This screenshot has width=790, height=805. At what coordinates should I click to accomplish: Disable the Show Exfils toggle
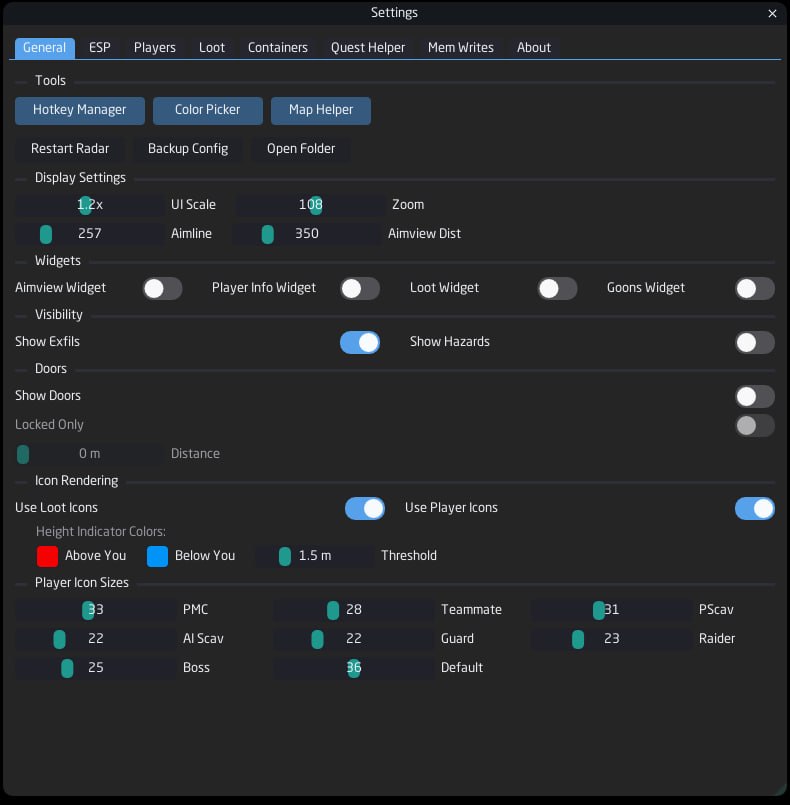coord(360,342)
